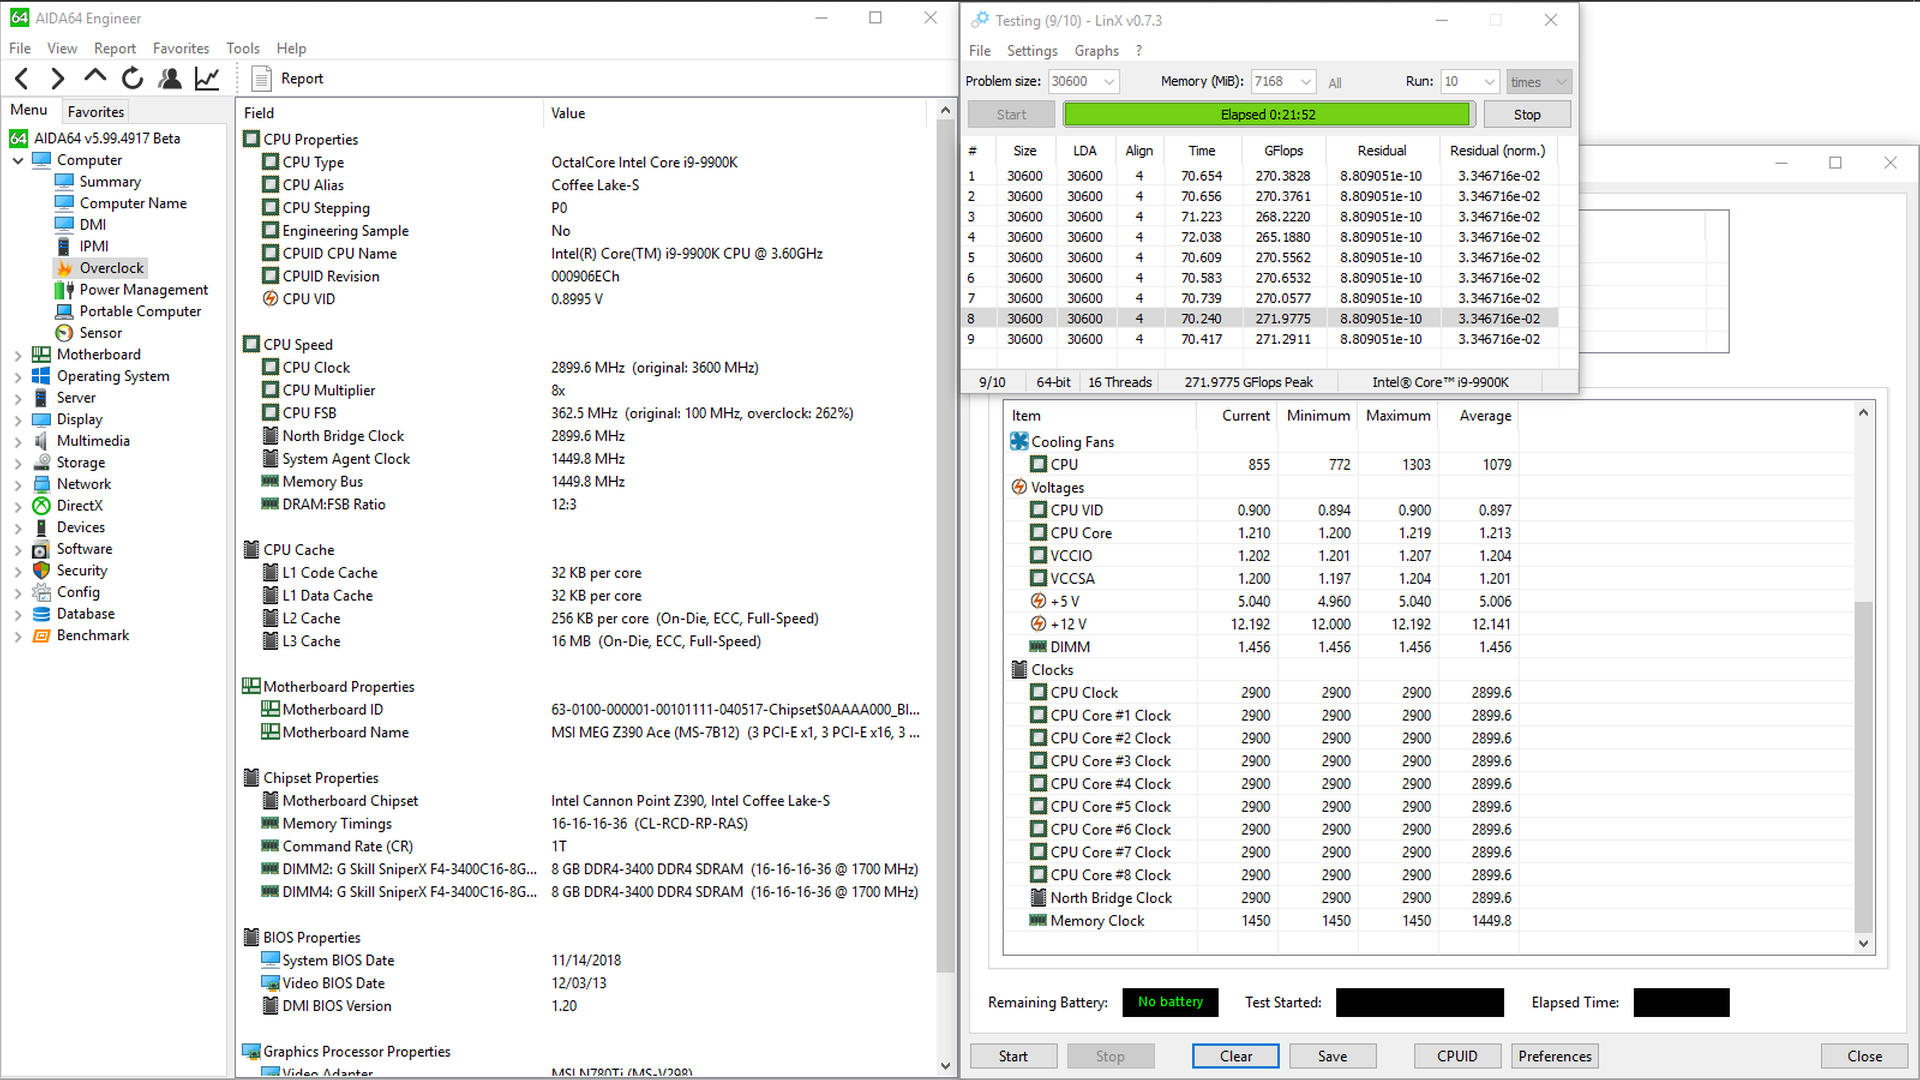Image resolution: width=1920 pixels, height=1080 pixels.
Task: Open the graph chart toolbar icon
Action: click(x=207, y=78)
